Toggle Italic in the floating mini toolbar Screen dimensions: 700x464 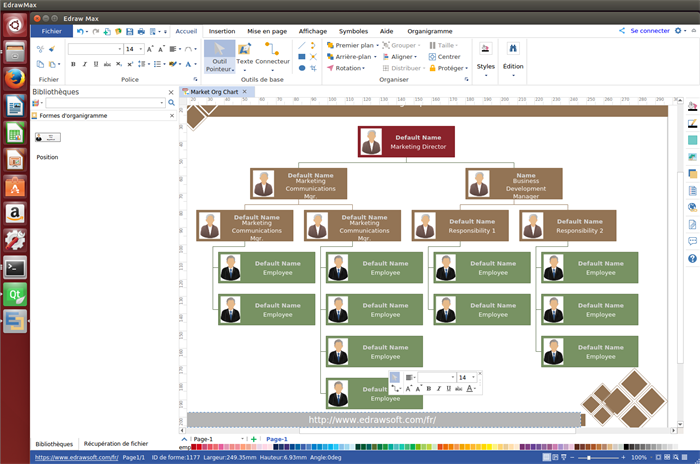pos(439,389)
